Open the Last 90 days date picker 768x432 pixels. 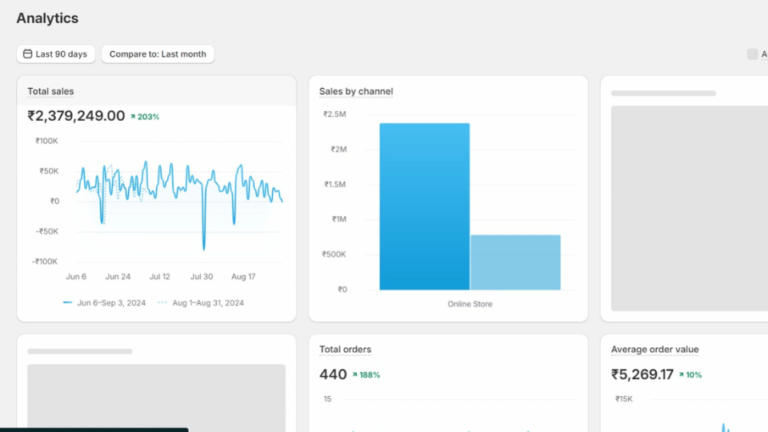coord(56,54)
